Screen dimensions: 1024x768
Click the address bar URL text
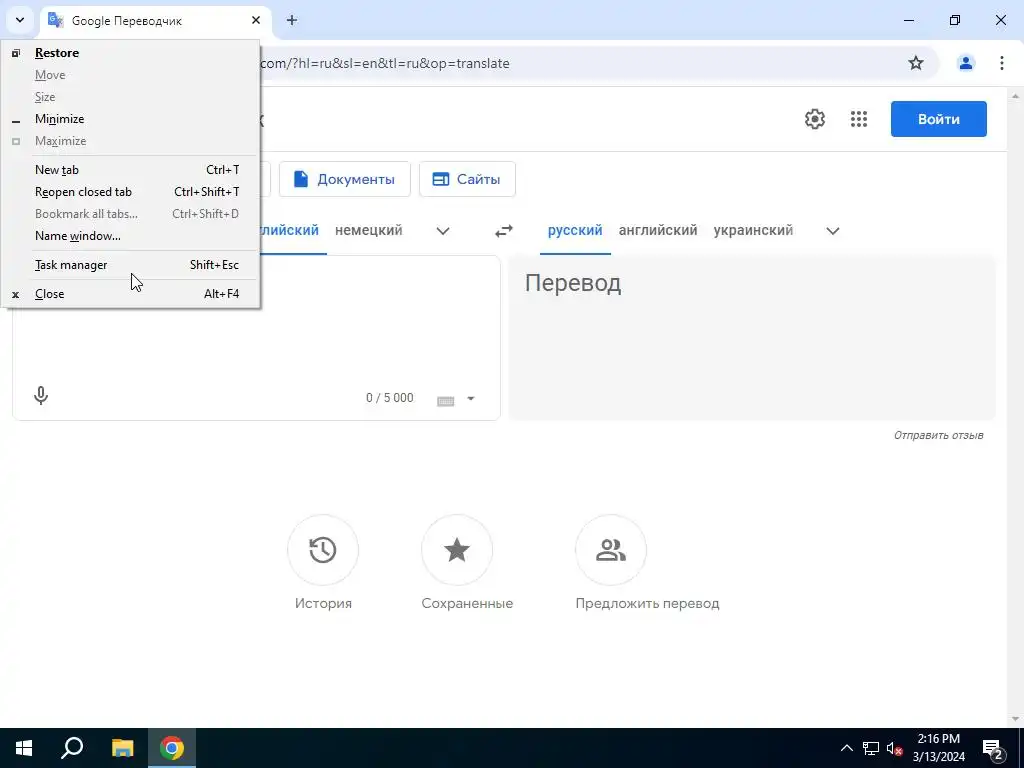click(x=385, y=63)
